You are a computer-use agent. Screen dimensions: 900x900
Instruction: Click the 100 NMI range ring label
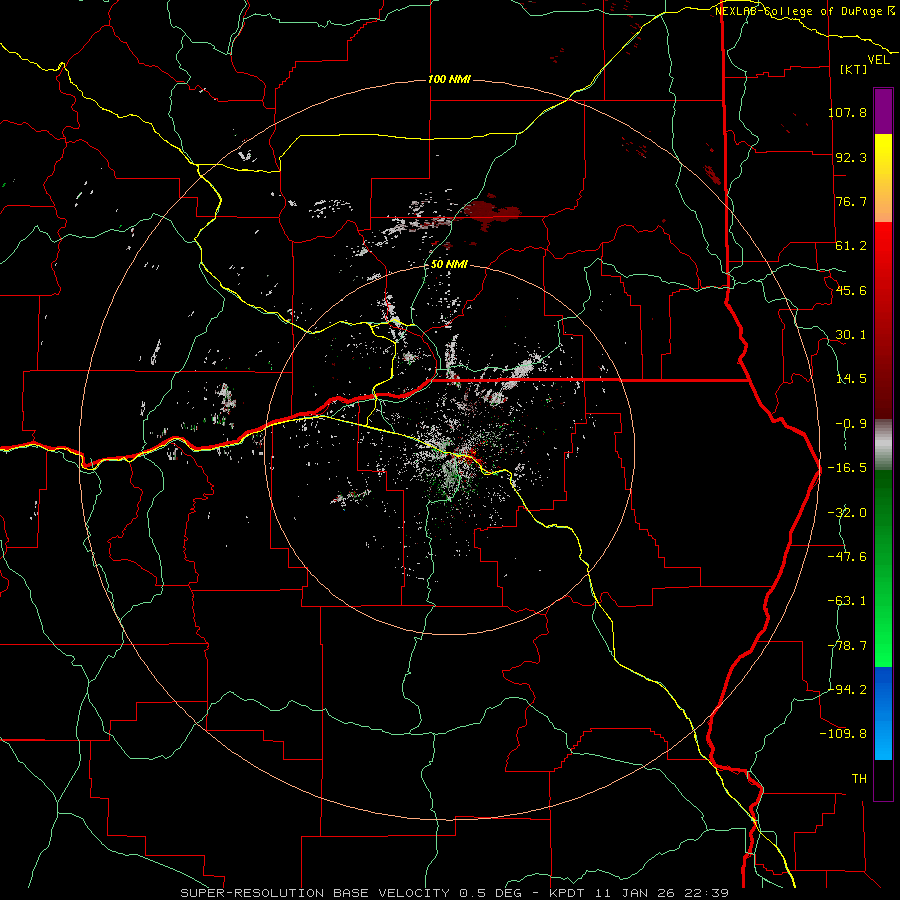[x=449, y=79]
